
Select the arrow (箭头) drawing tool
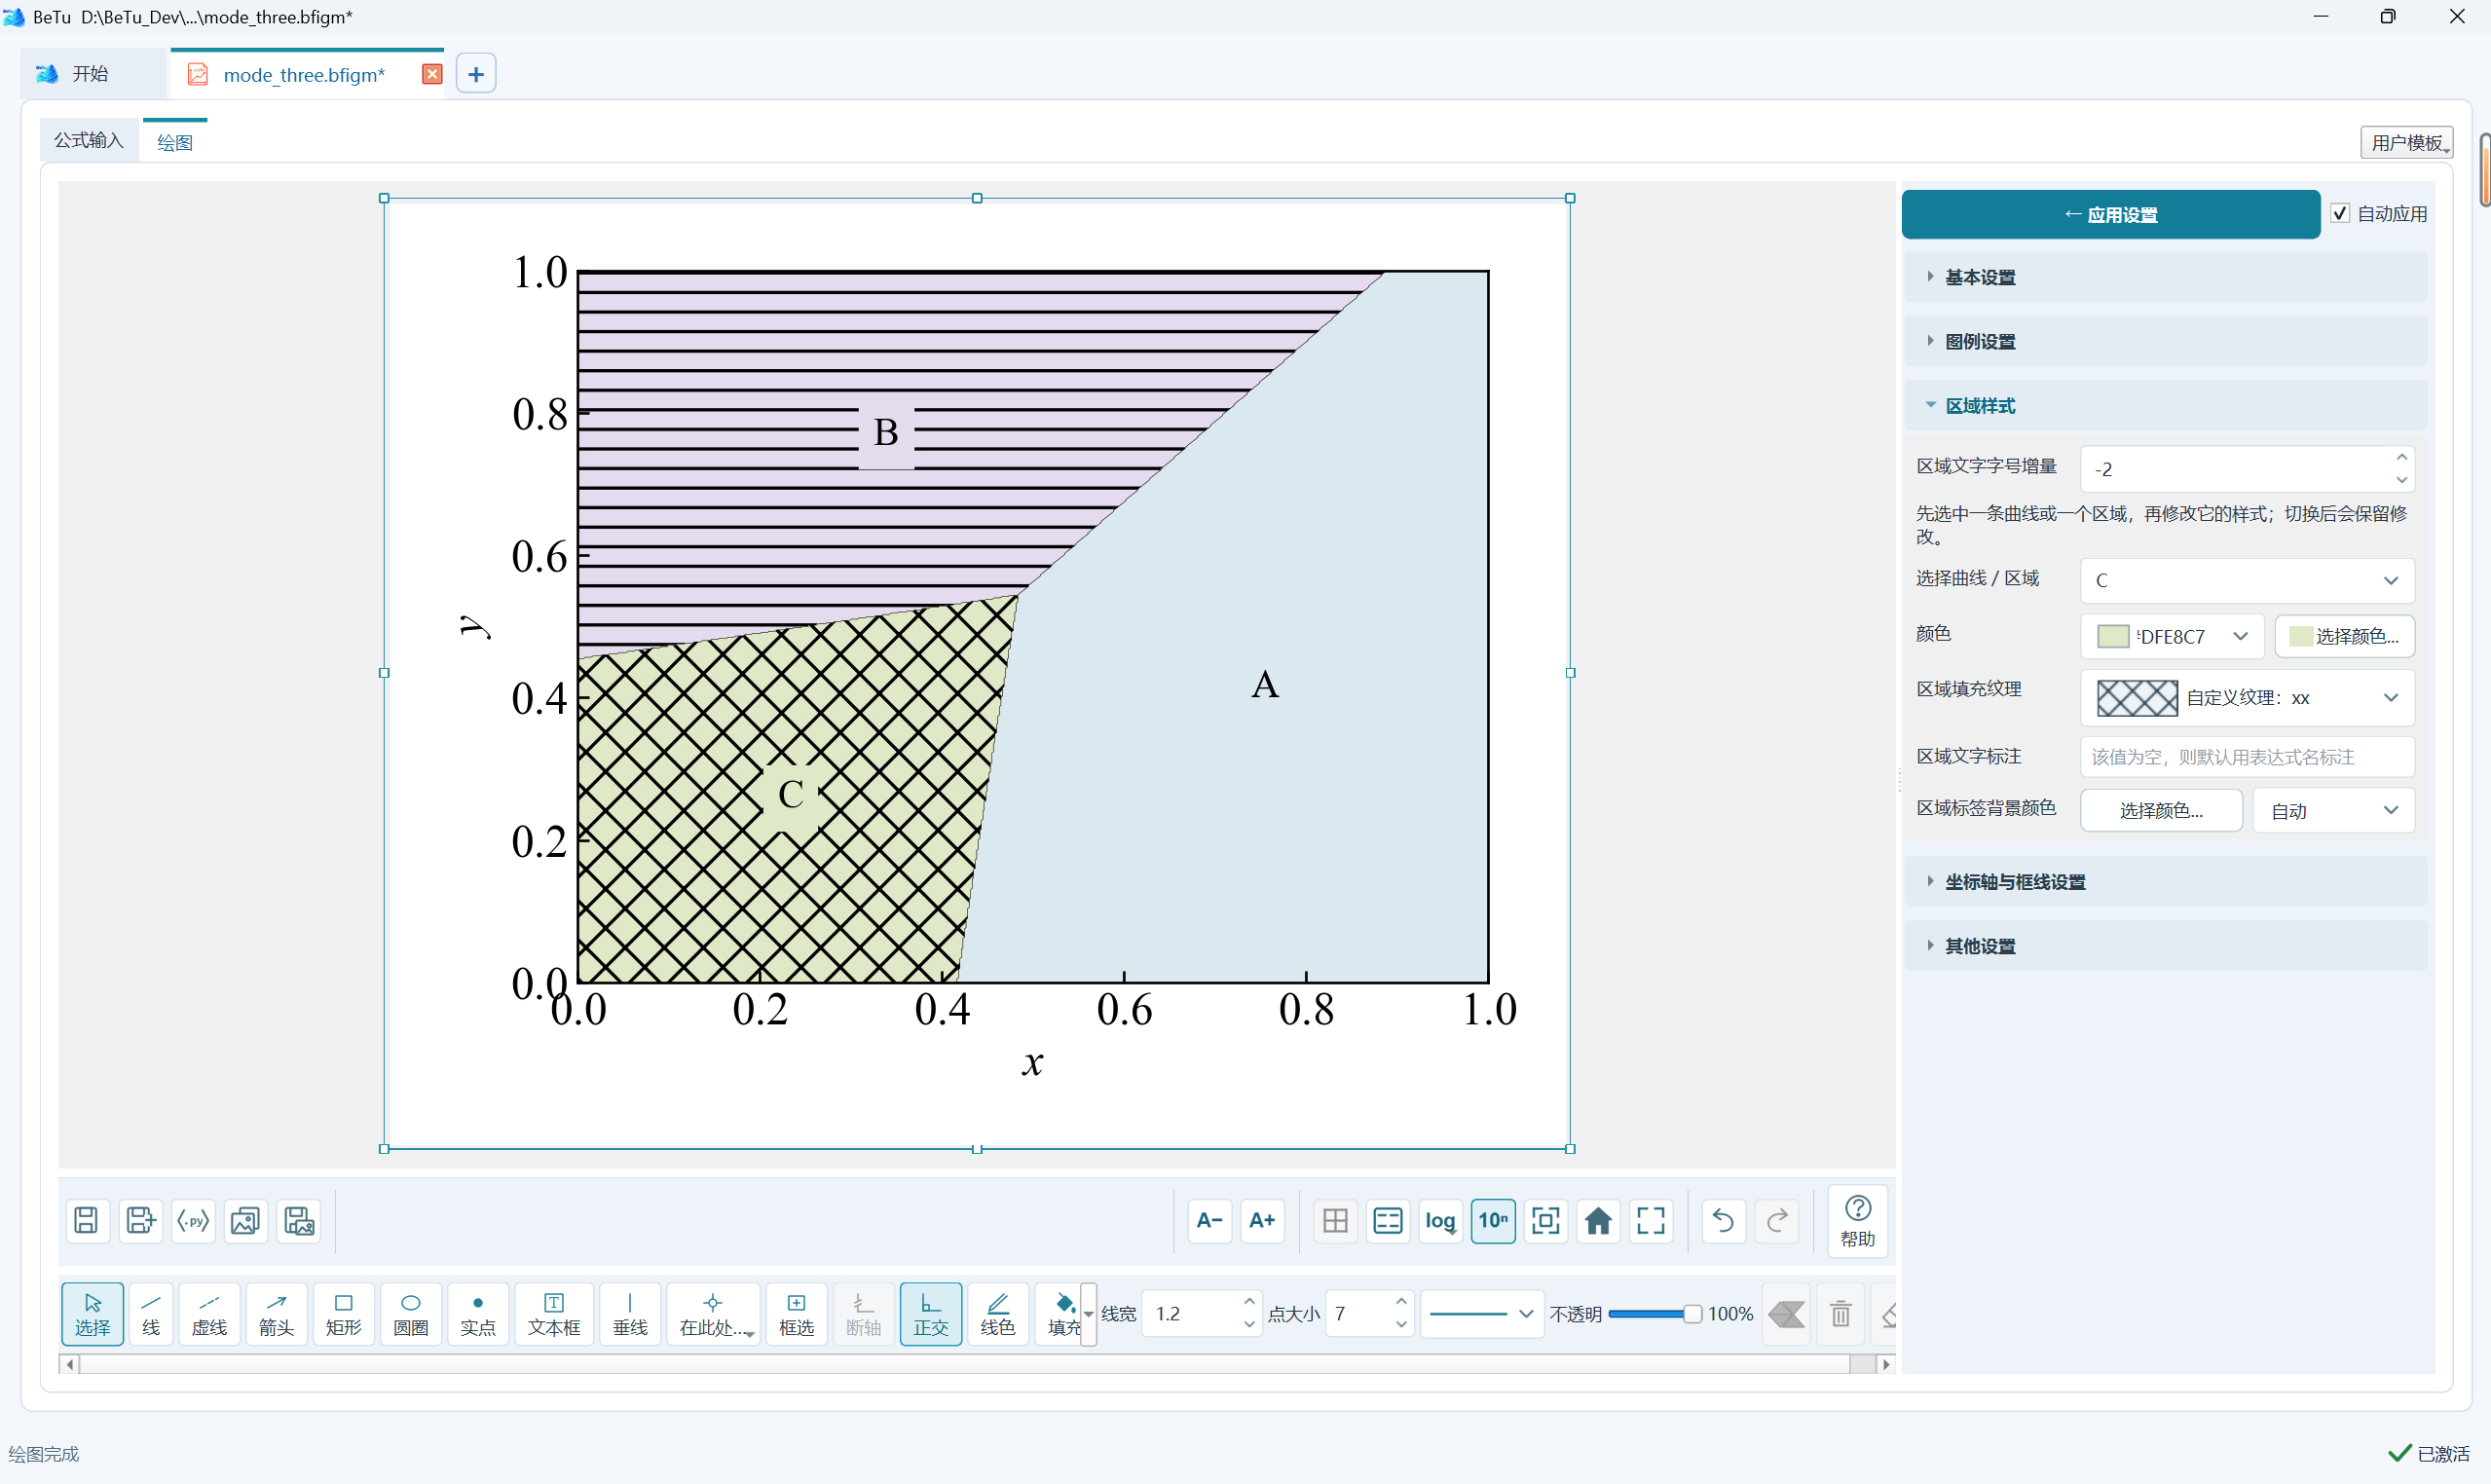click(x=276, y=1313)
